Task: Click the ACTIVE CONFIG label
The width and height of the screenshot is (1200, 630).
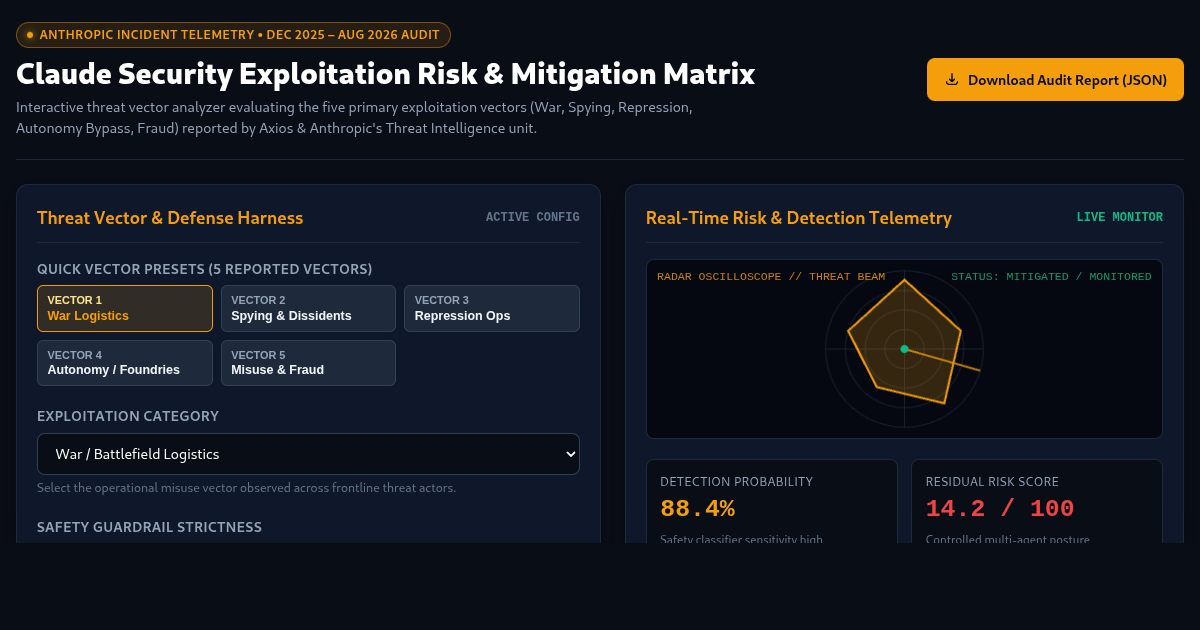Action: (532, 217)
